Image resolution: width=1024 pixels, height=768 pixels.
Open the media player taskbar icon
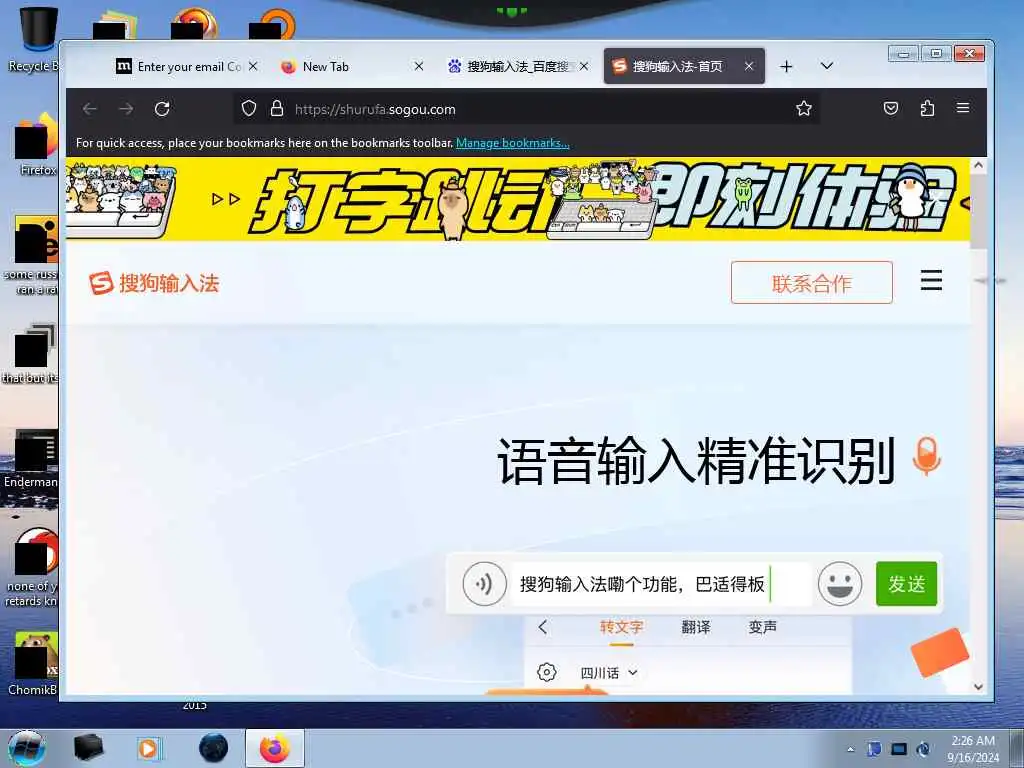150,748
